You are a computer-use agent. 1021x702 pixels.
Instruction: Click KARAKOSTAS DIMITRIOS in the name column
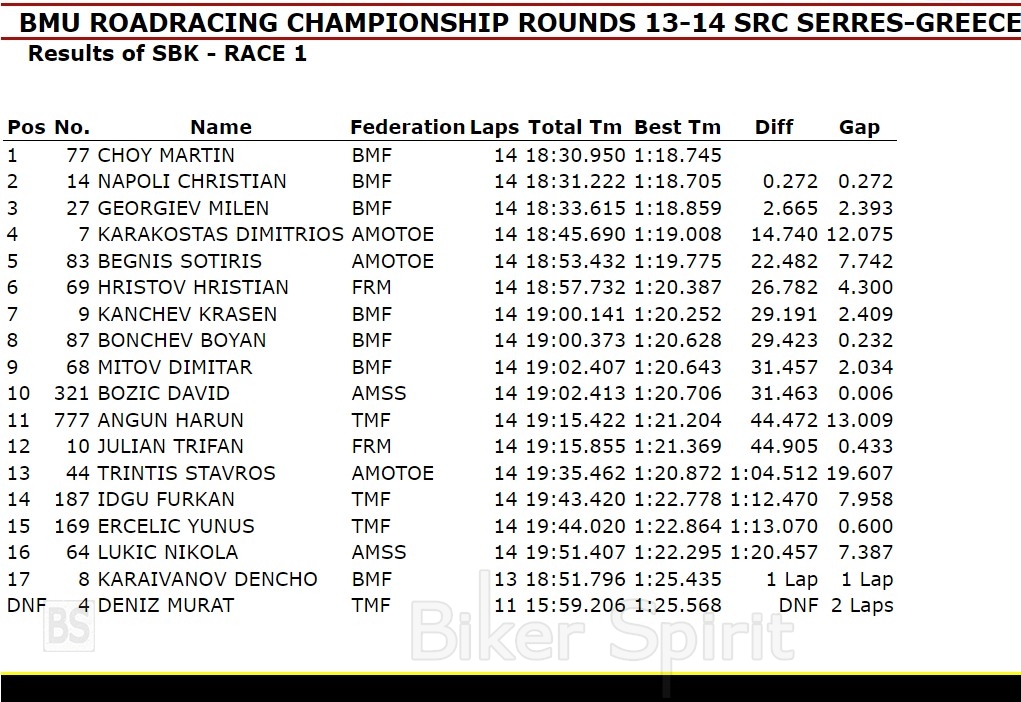click(220, 234)
